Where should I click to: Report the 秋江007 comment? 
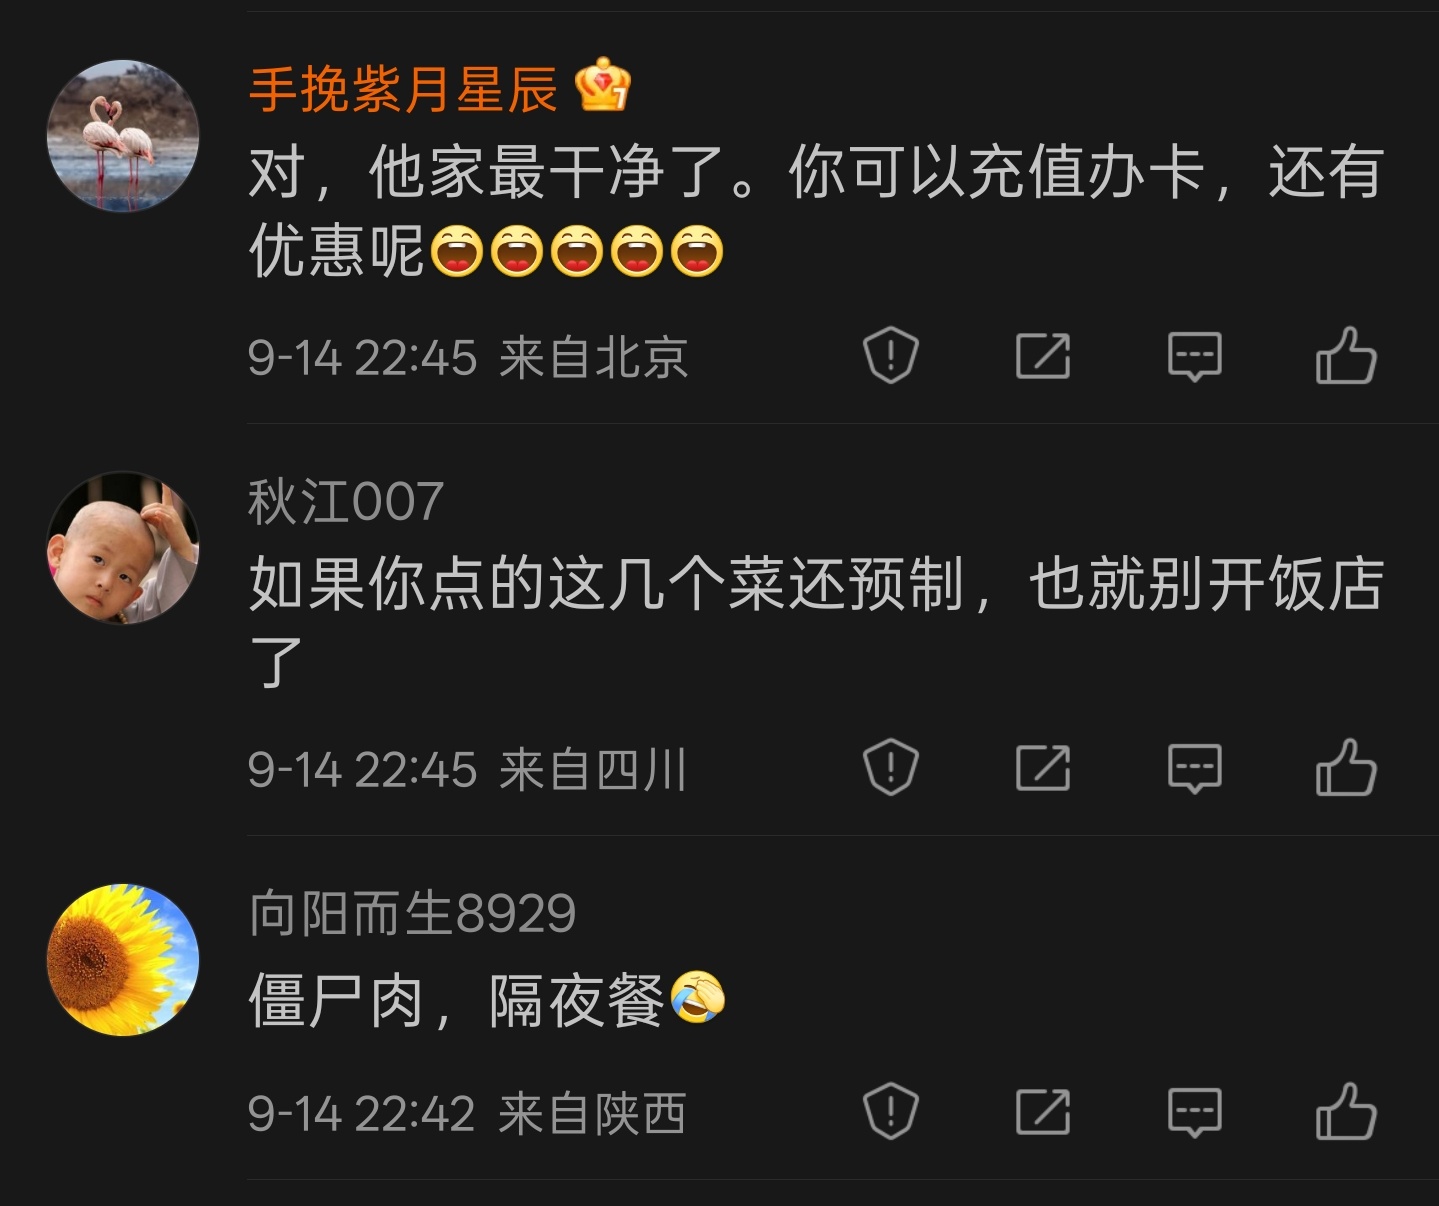pos(890,768)
